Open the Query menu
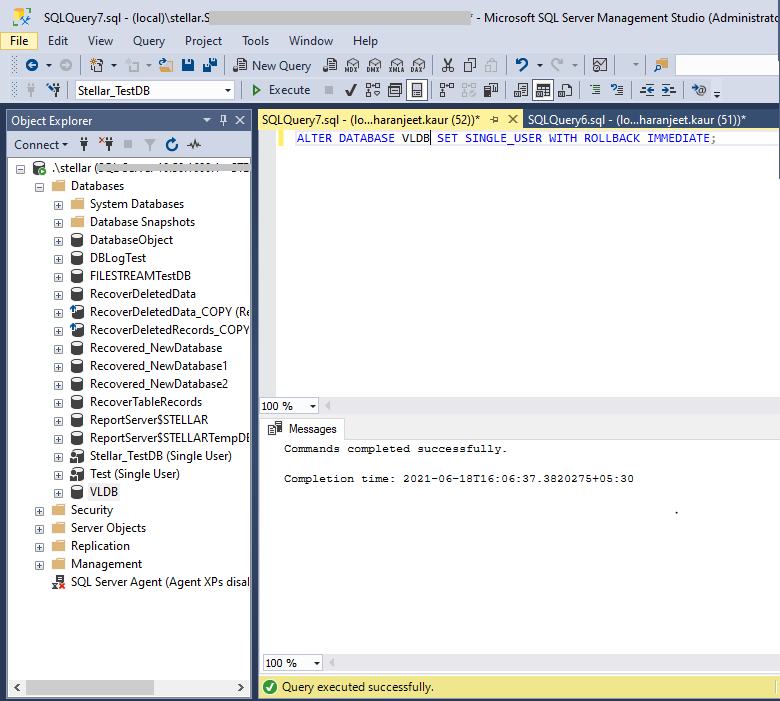The image size is (780, 701). tap(149, 41)
